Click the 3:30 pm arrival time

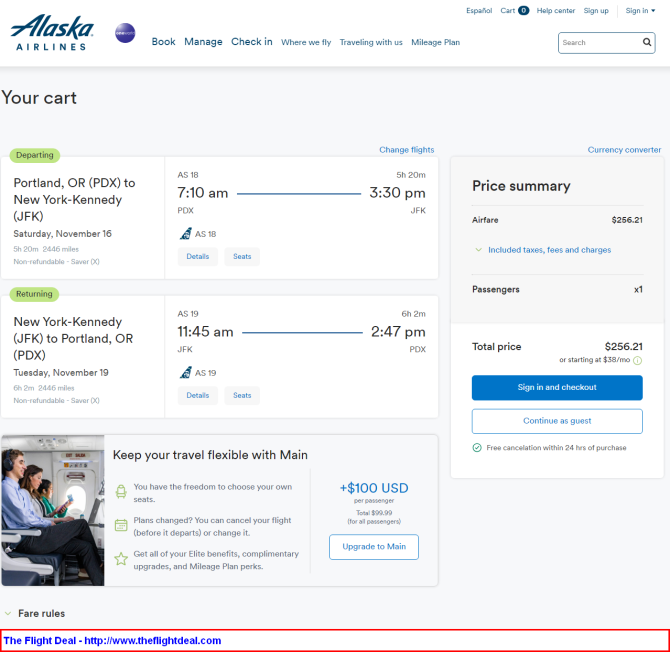point(397,193)
